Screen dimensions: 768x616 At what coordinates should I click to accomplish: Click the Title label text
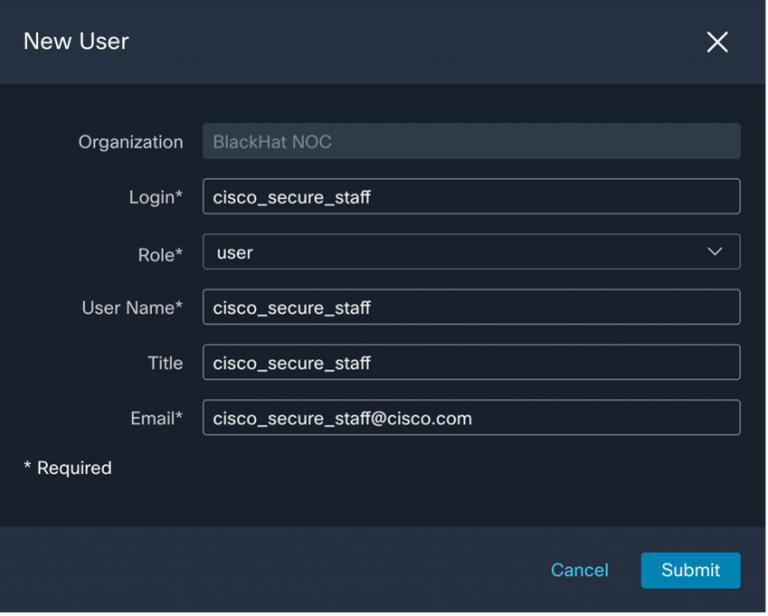pyautogui.click(x=165, y=363)
